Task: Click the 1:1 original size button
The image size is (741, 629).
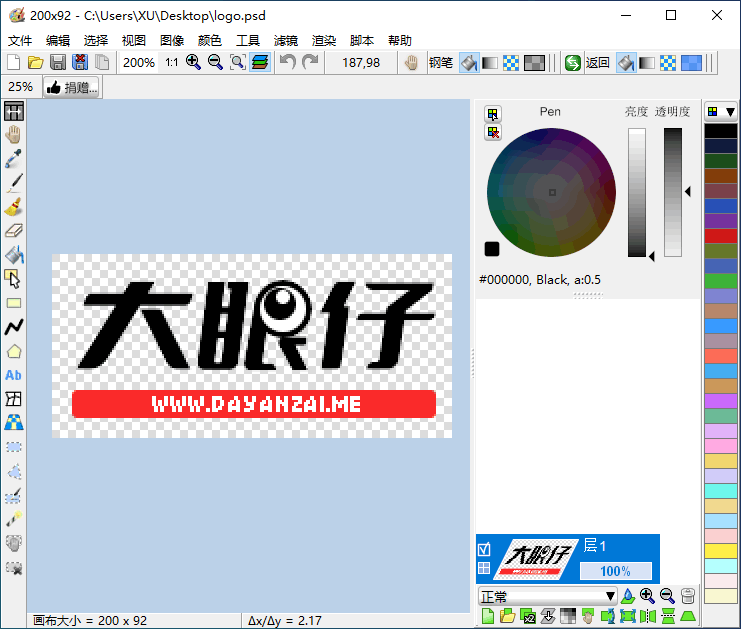Action: click(172, 62)
